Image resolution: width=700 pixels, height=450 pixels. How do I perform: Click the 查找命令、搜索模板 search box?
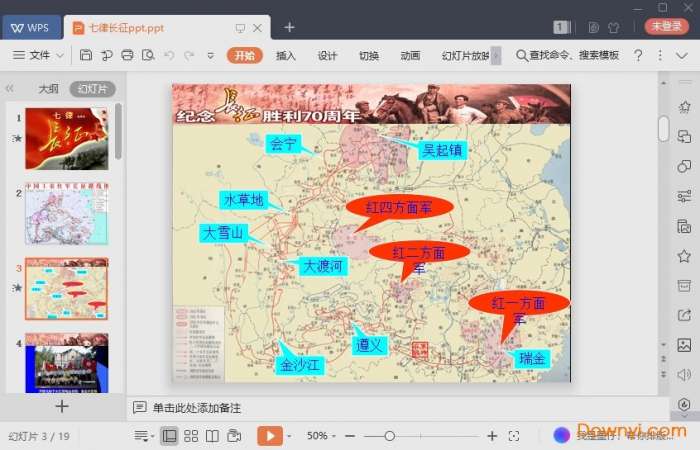(x=567, y=55)
